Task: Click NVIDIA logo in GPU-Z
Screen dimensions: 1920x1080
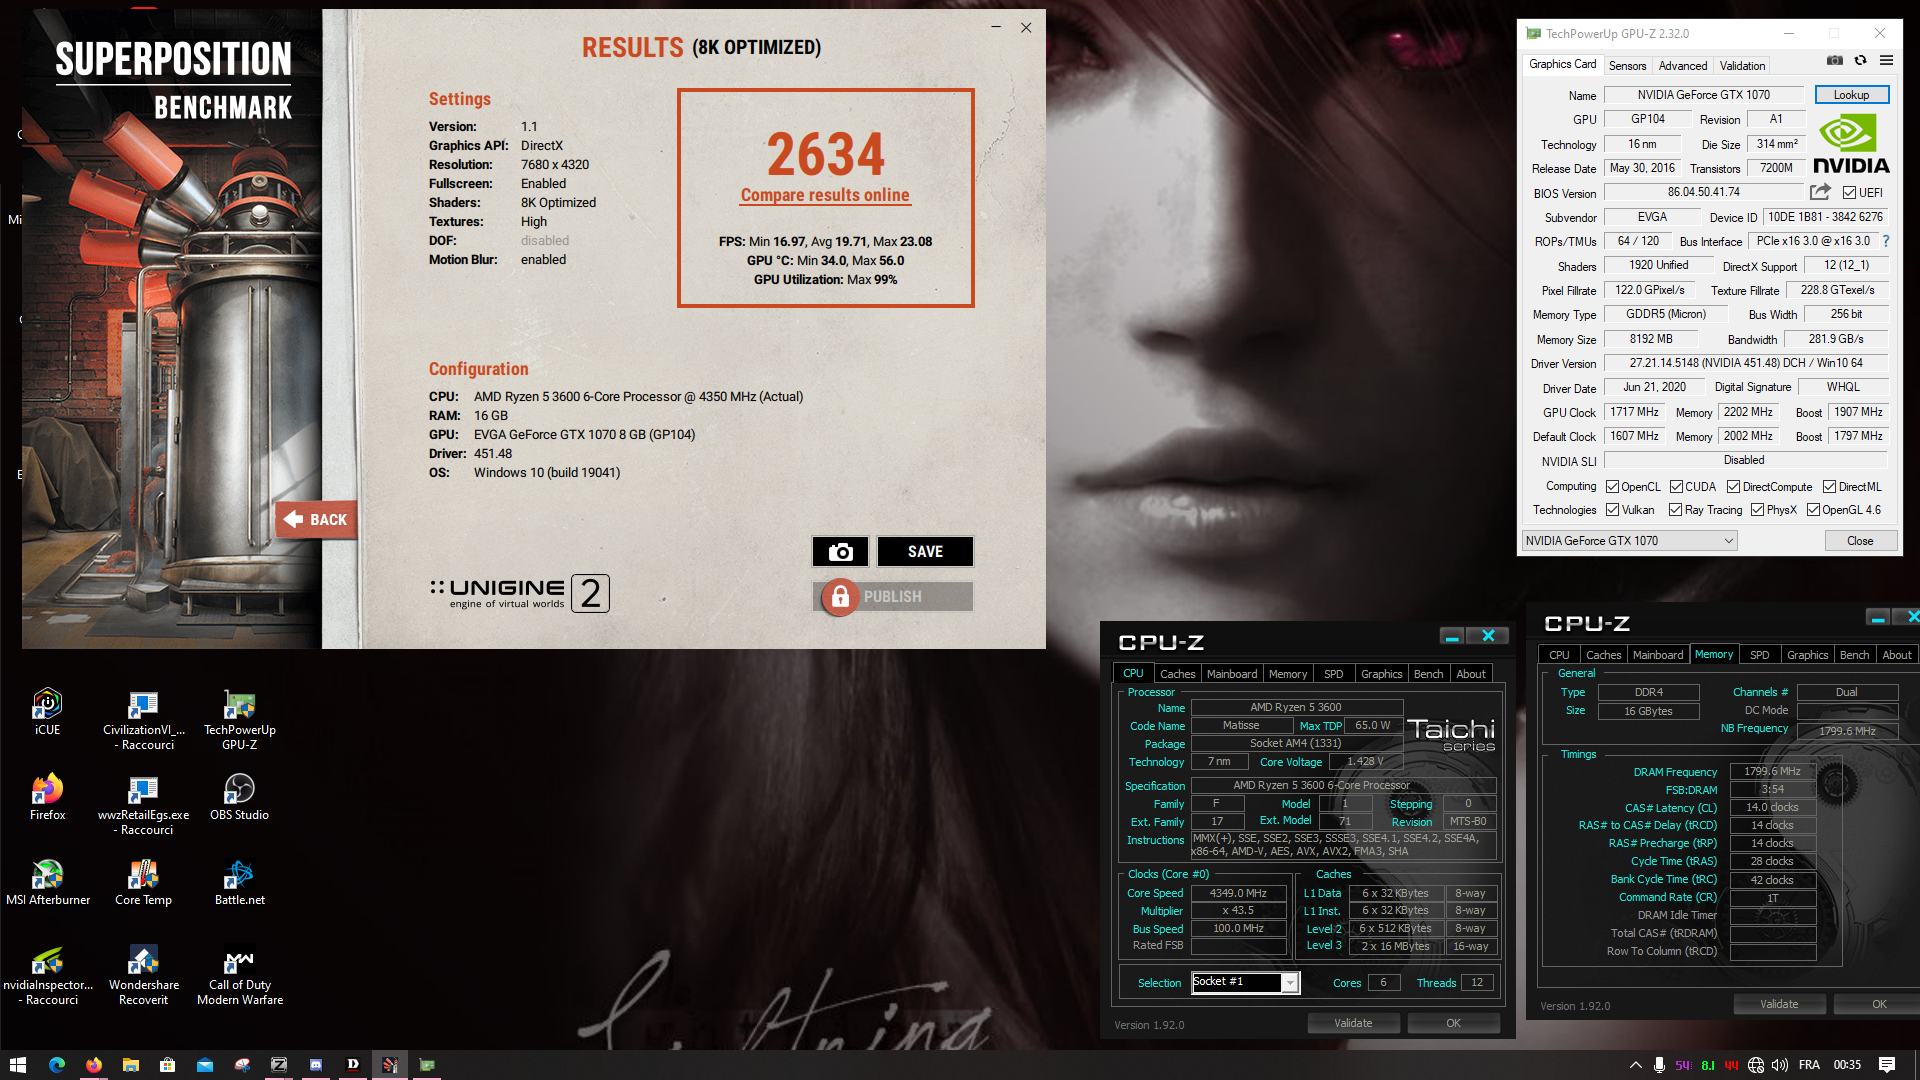Action: [1851, 146]
